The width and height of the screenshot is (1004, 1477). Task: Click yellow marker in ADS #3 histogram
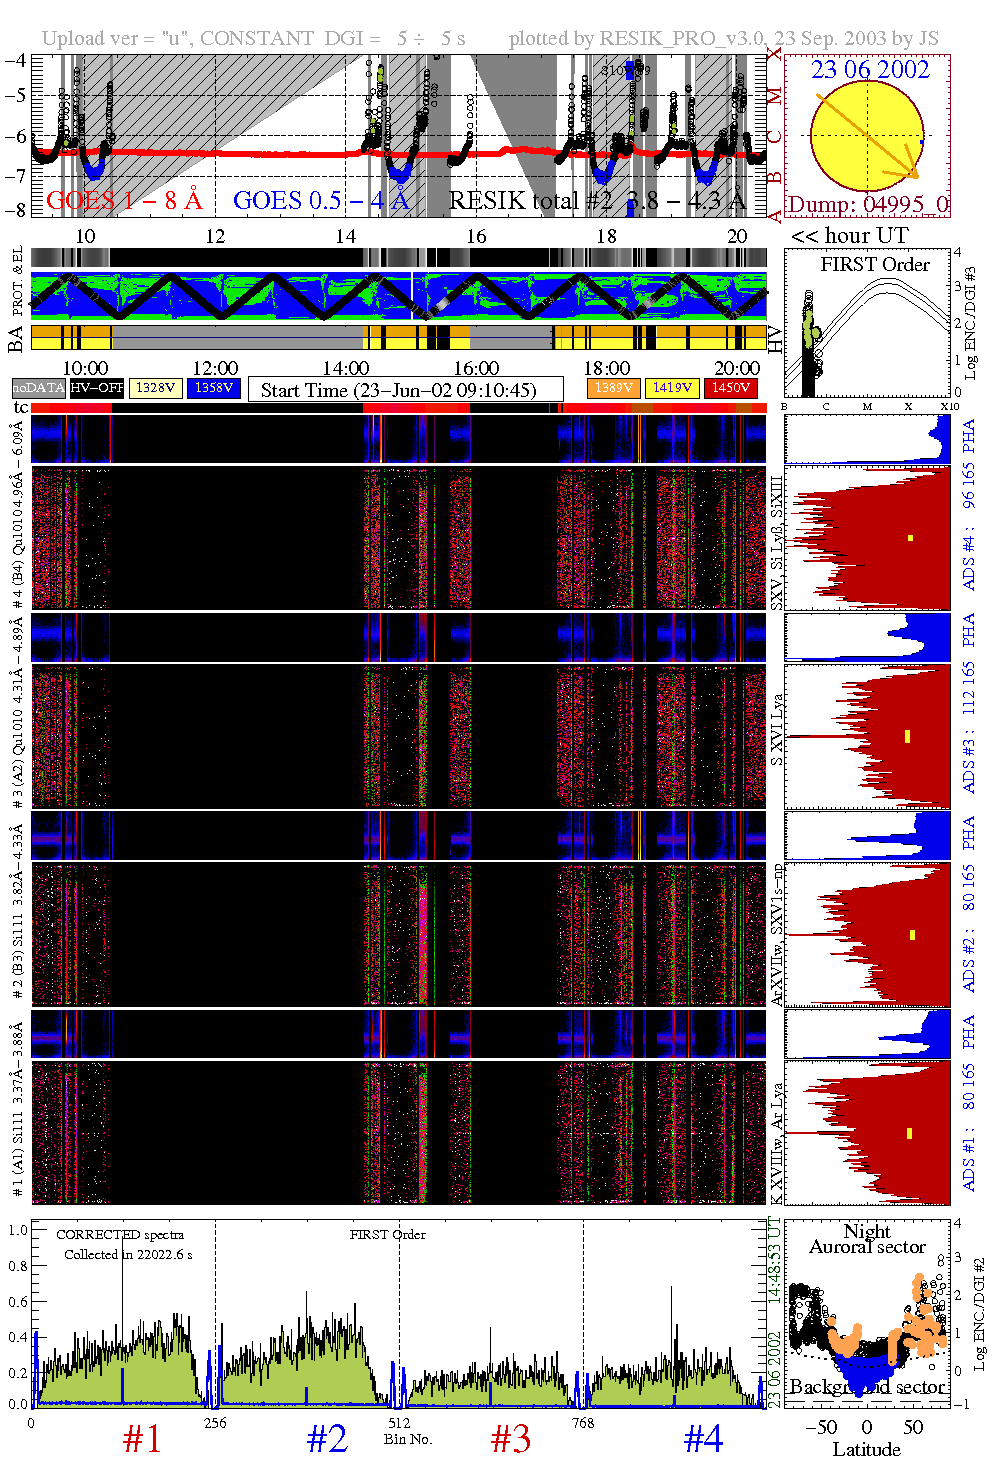(x=907, y=737)
